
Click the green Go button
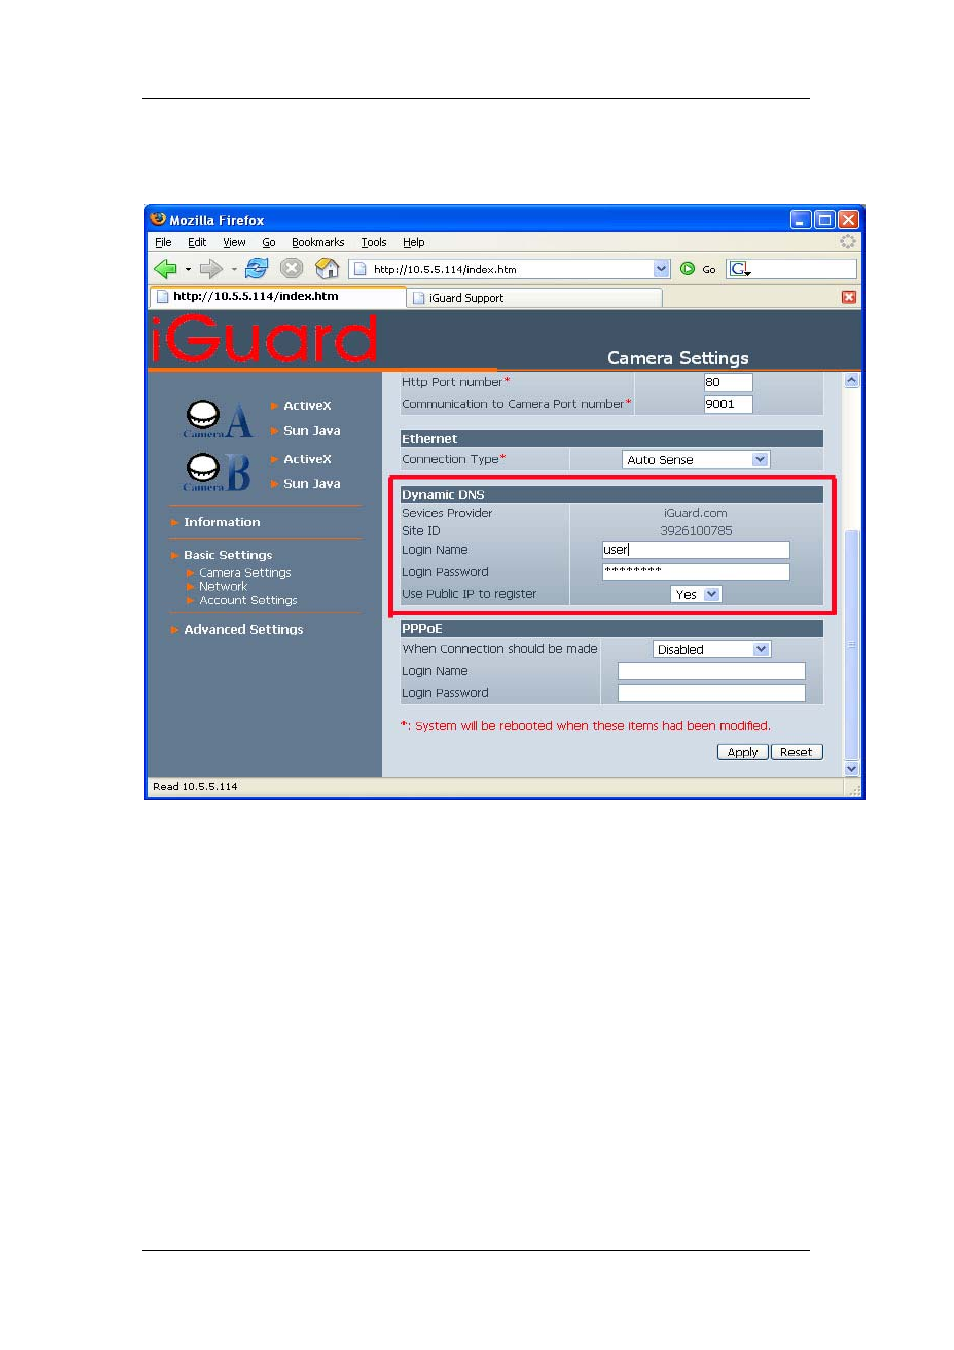[x=697, y=269]
